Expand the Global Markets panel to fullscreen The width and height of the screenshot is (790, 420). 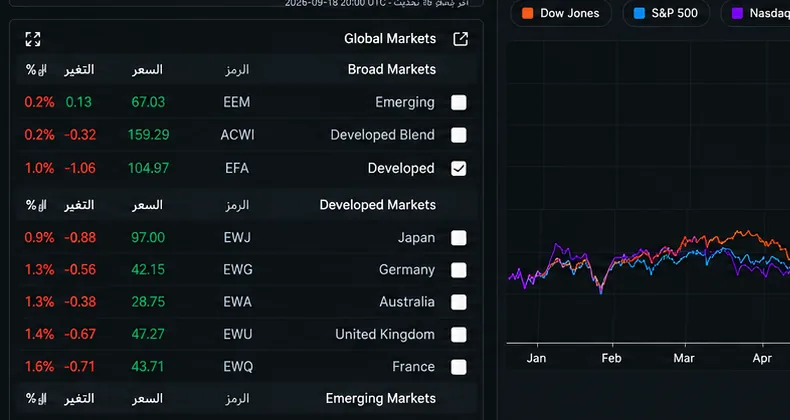click(x=33, y=39)
